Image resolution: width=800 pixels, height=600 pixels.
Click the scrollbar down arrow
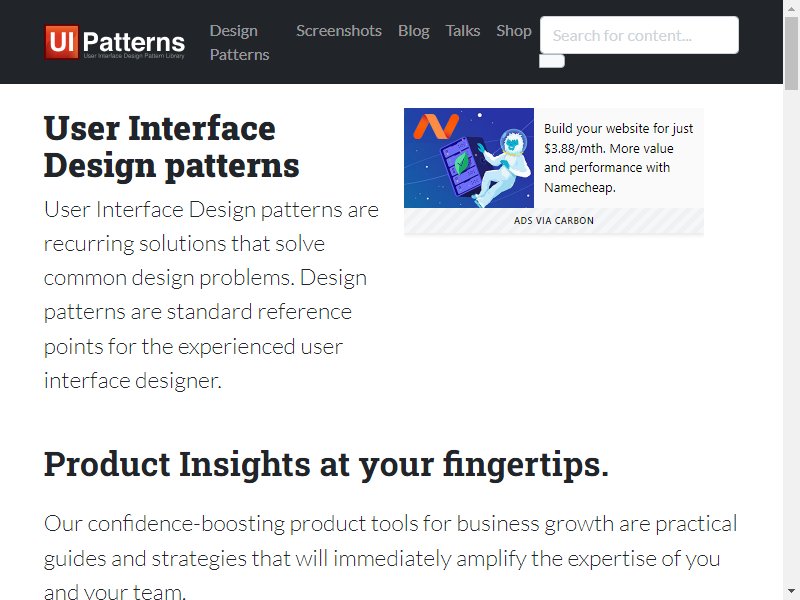[791, 592]
